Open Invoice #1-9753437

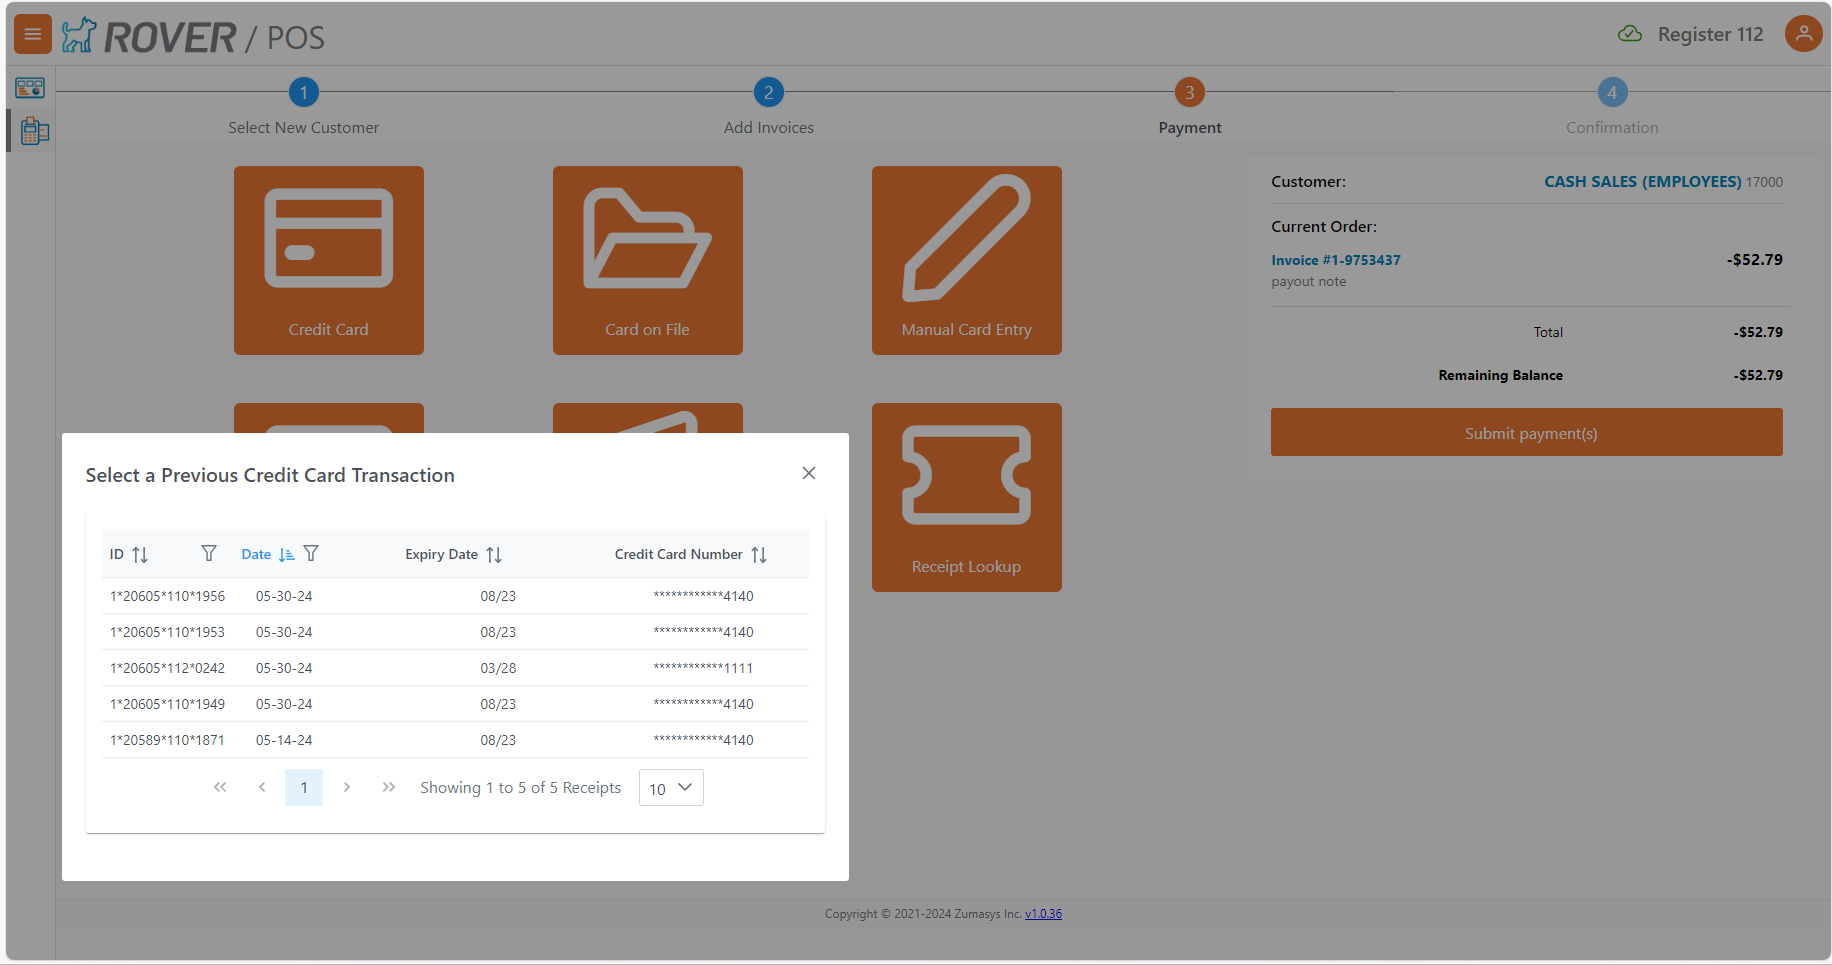coord(1336,259)
